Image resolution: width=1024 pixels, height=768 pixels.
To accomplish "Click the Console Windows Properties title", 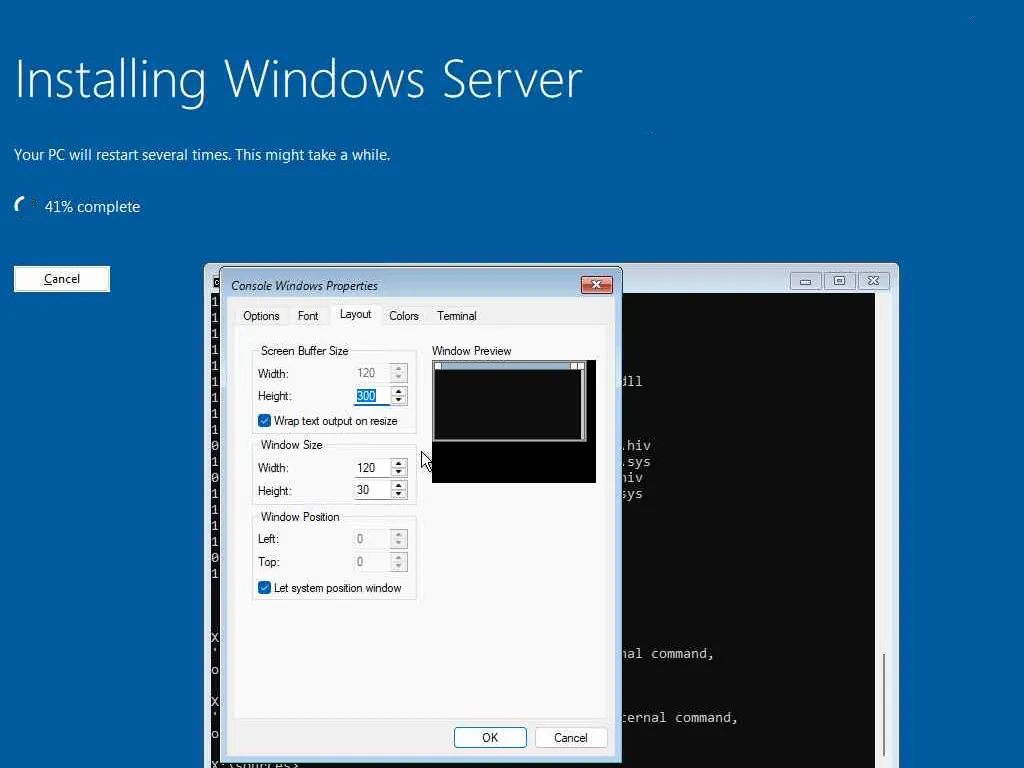I will click(304, 285).
